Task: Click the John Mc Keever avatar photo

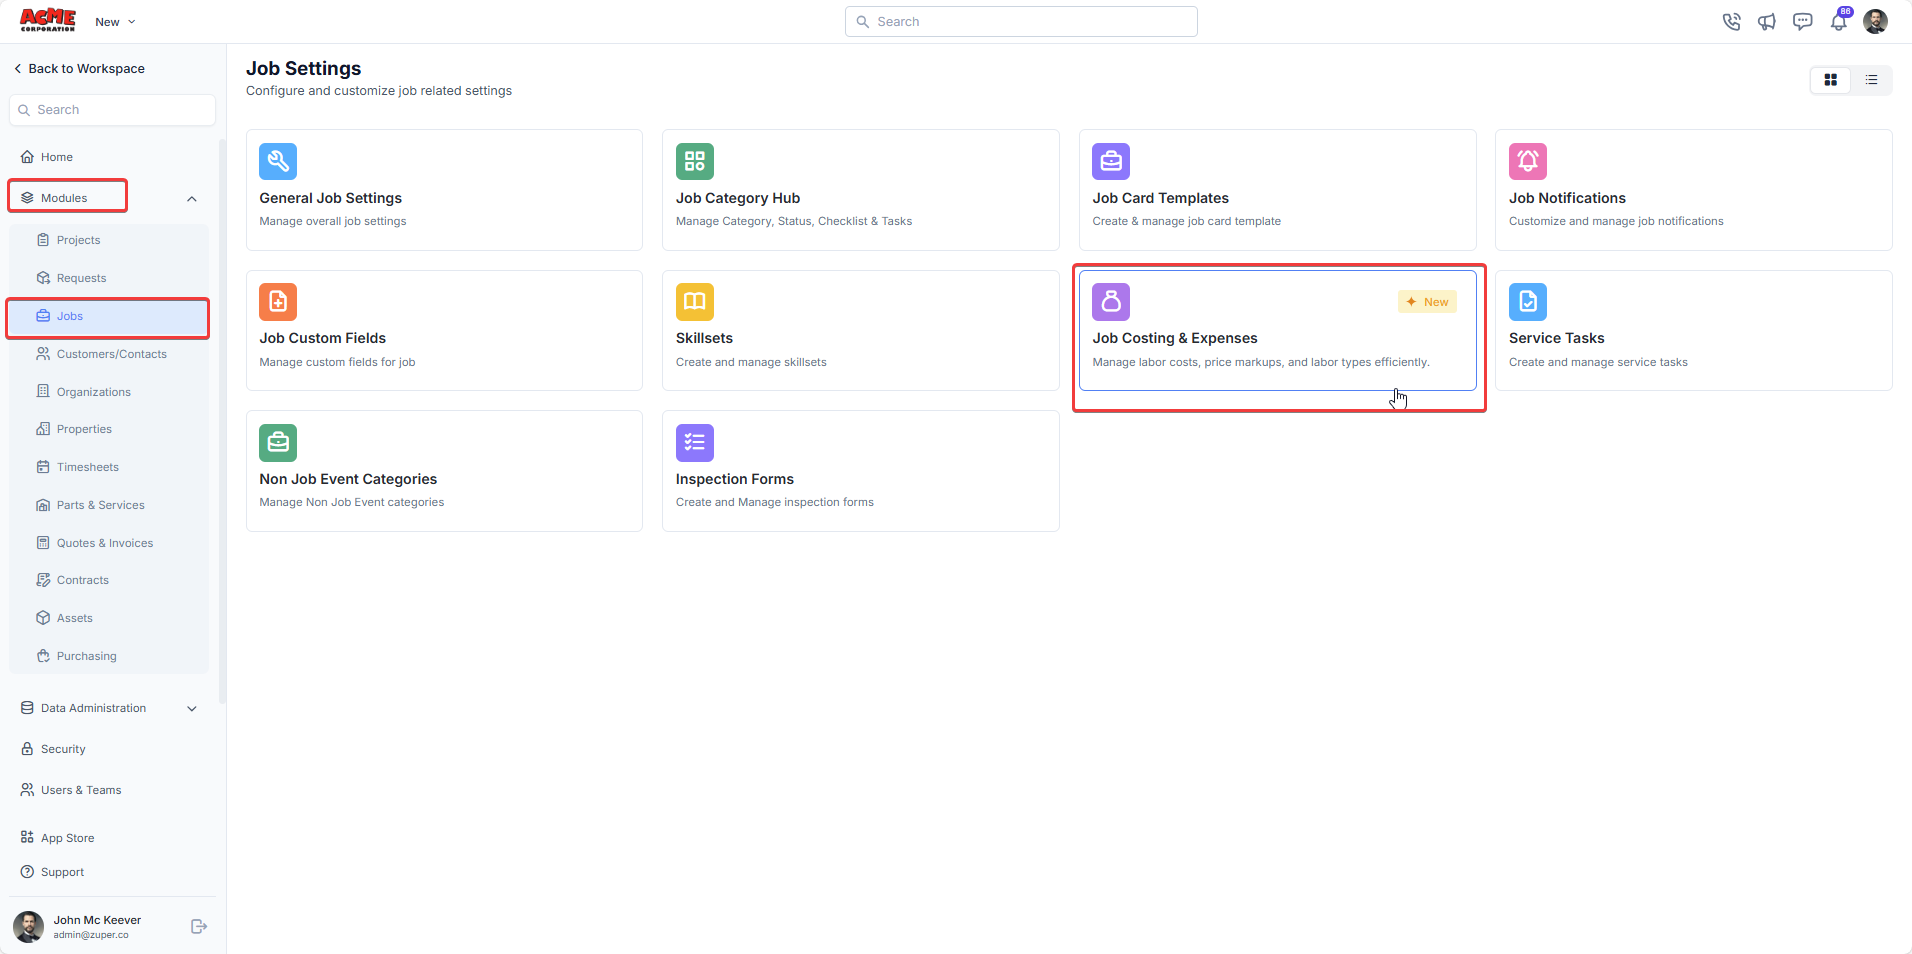Action: click(x=28, y=927)
